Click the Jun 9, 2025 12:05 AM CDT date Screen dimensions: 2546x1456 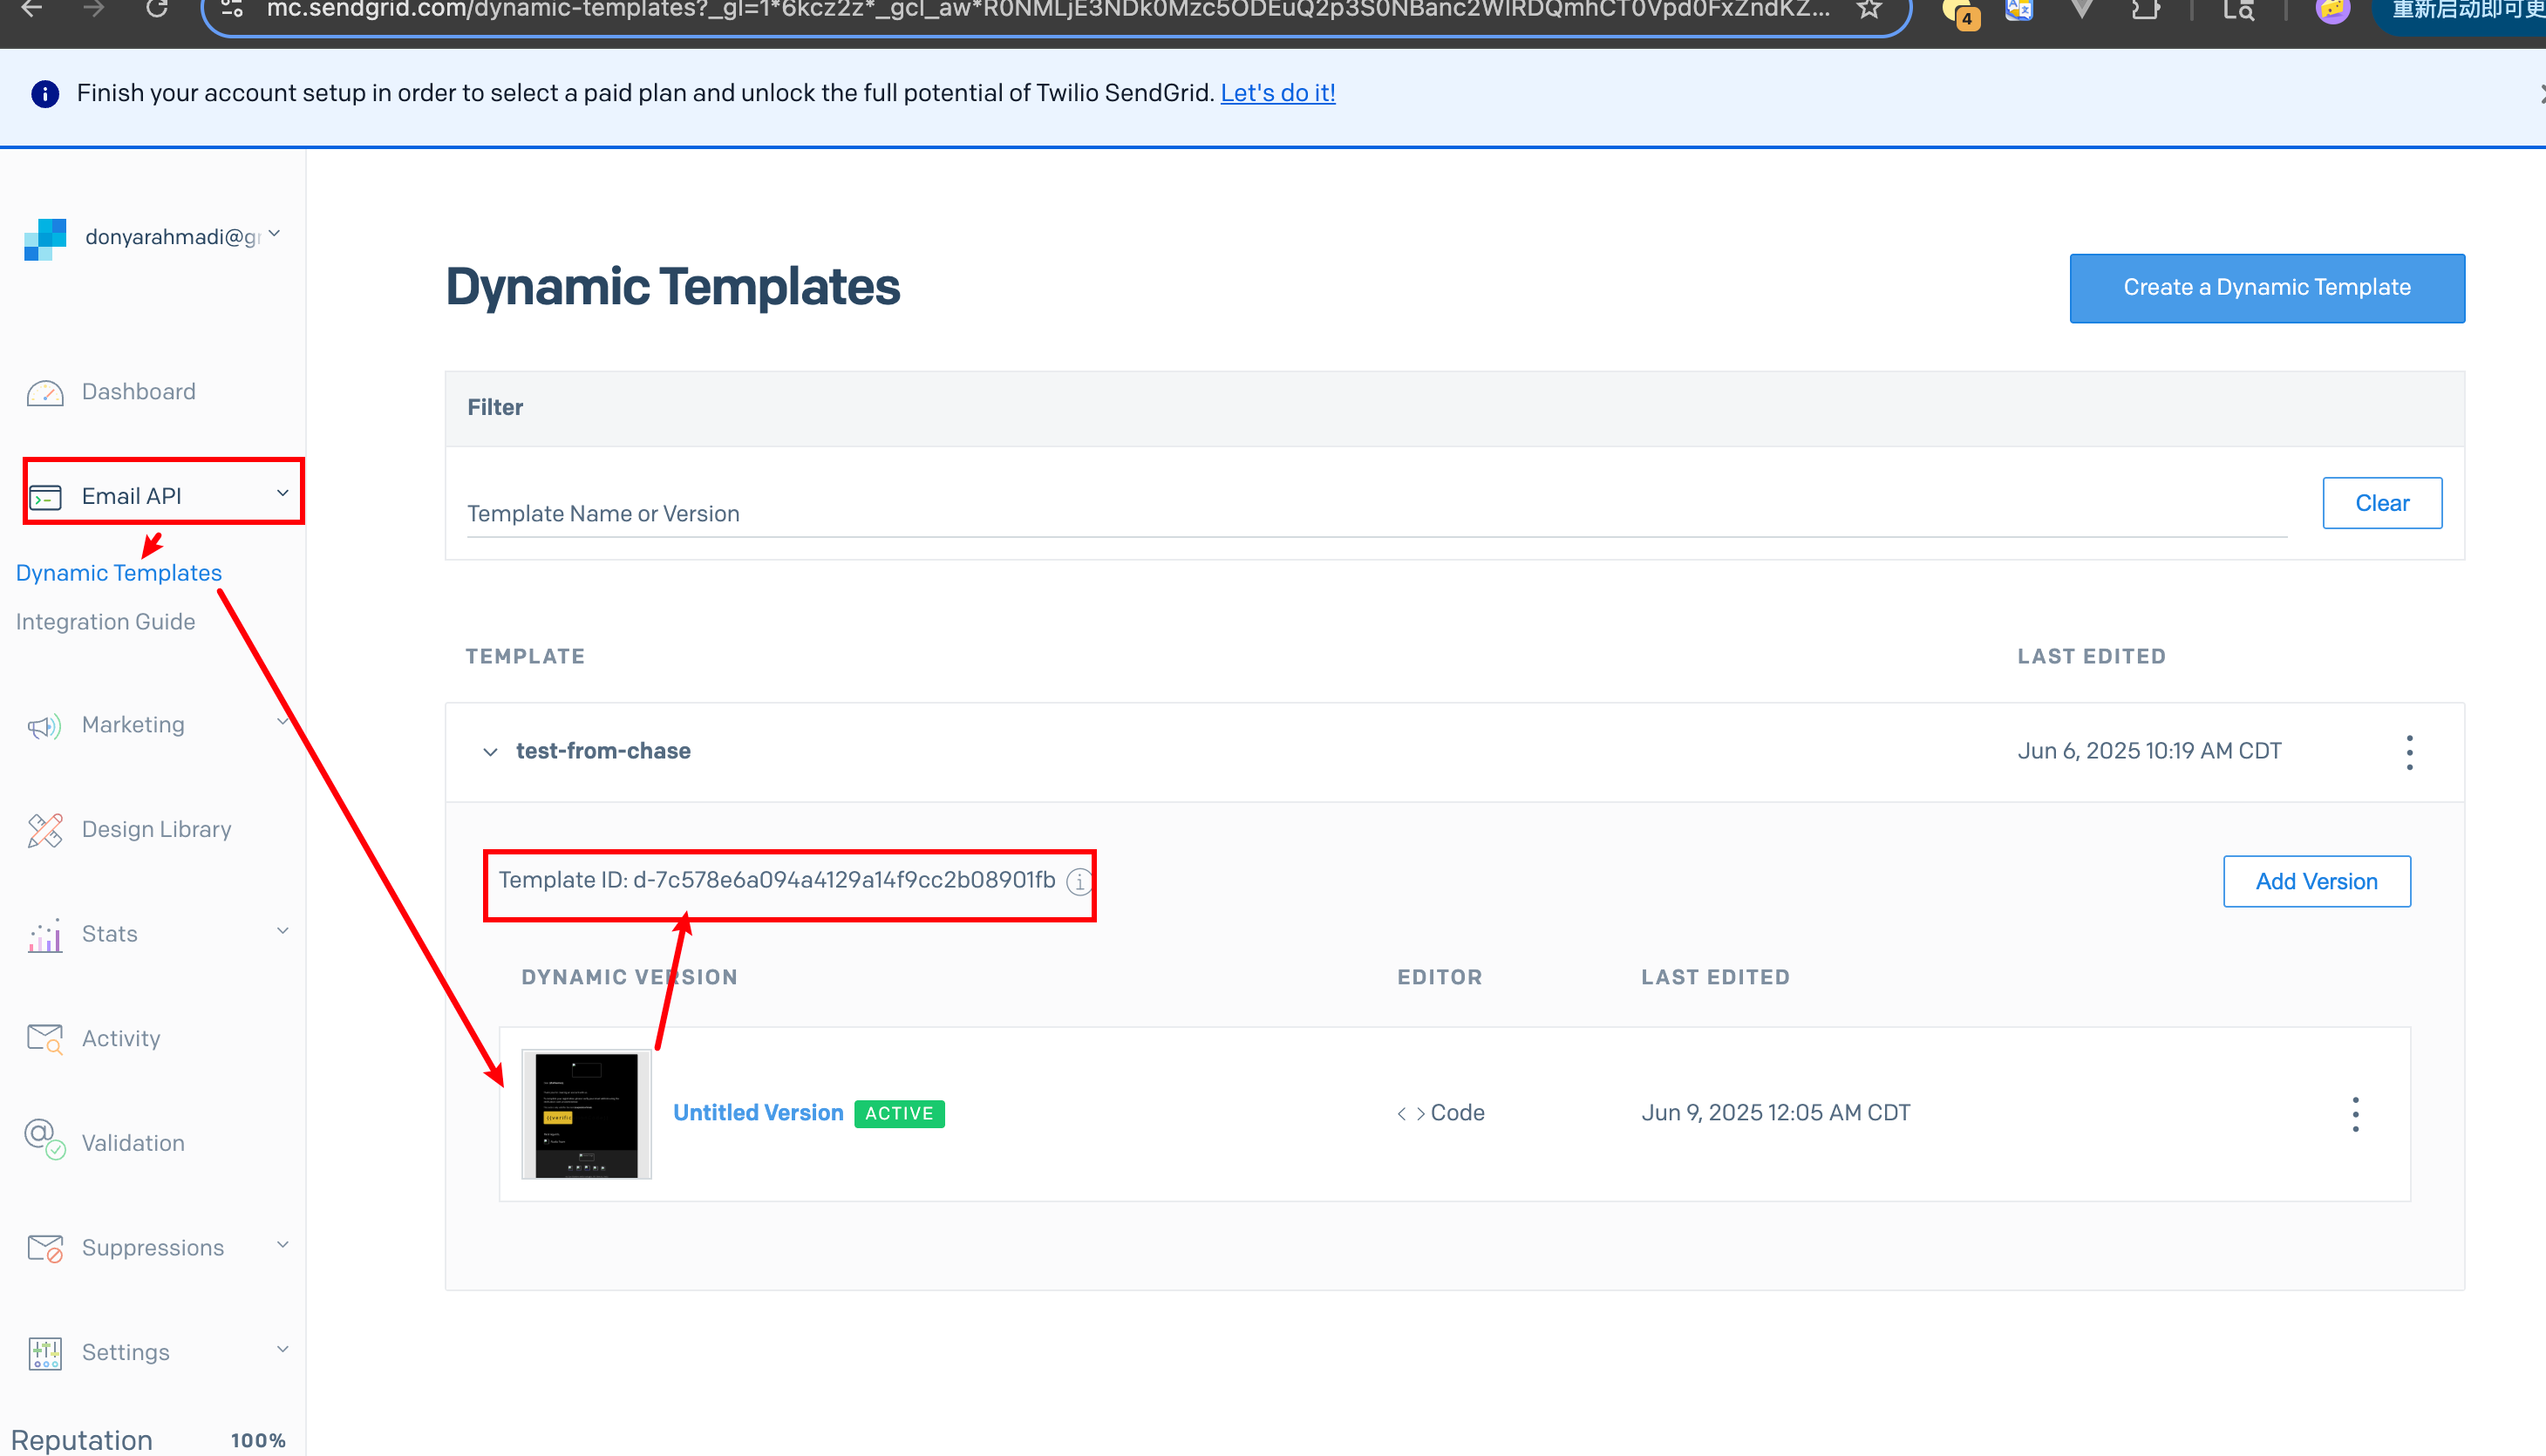(x=1775, y=1114)
